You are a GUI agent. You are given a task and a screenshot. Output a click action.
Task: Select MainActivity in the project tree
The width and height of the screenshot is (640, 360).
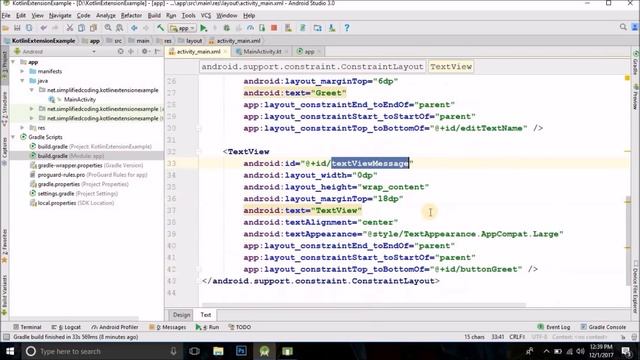[80, 100]
